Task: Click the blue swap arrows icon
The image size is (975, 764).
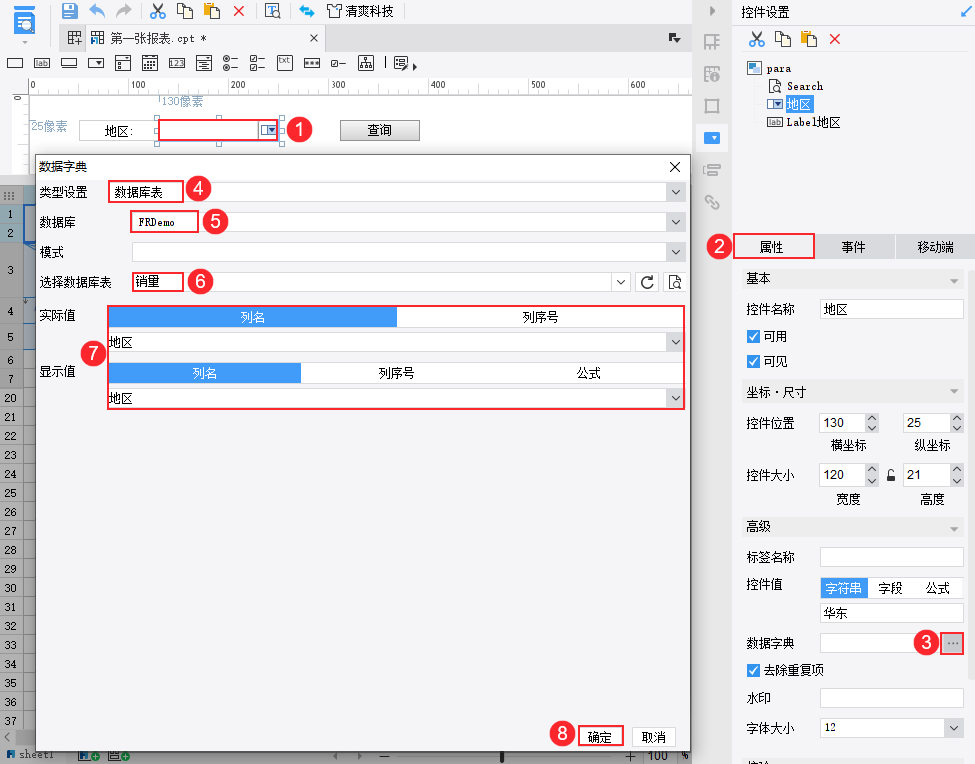Action: coord(306,11)
